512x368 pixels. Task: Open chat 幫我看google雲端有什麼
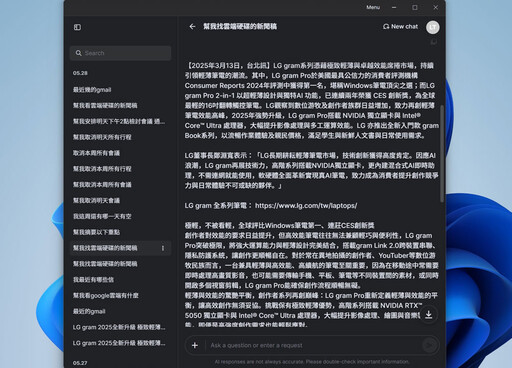pos(106,295)
